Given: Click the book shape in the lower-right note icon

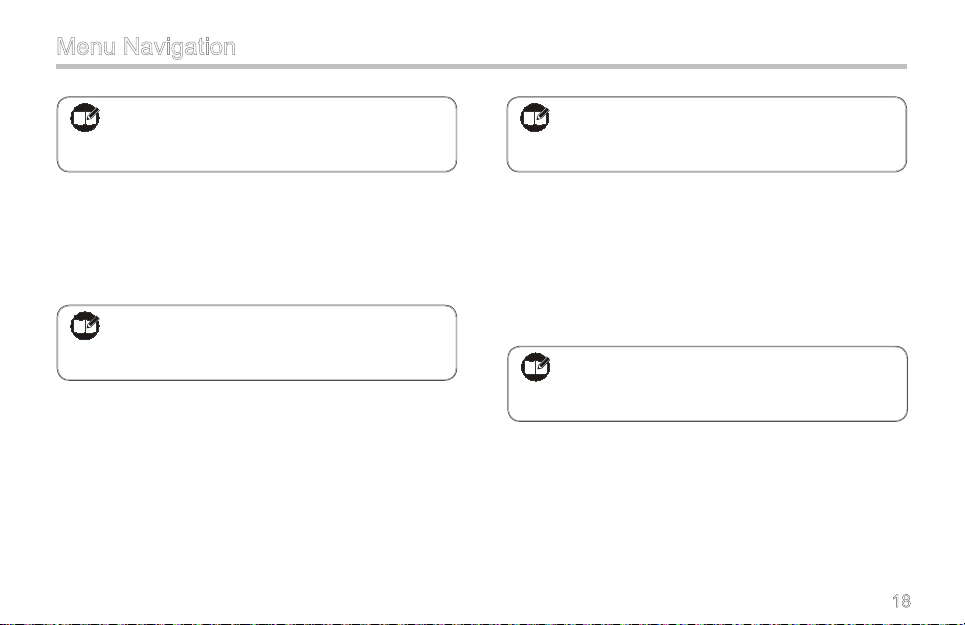Looking at the screenshot, I should coord(535,368).
